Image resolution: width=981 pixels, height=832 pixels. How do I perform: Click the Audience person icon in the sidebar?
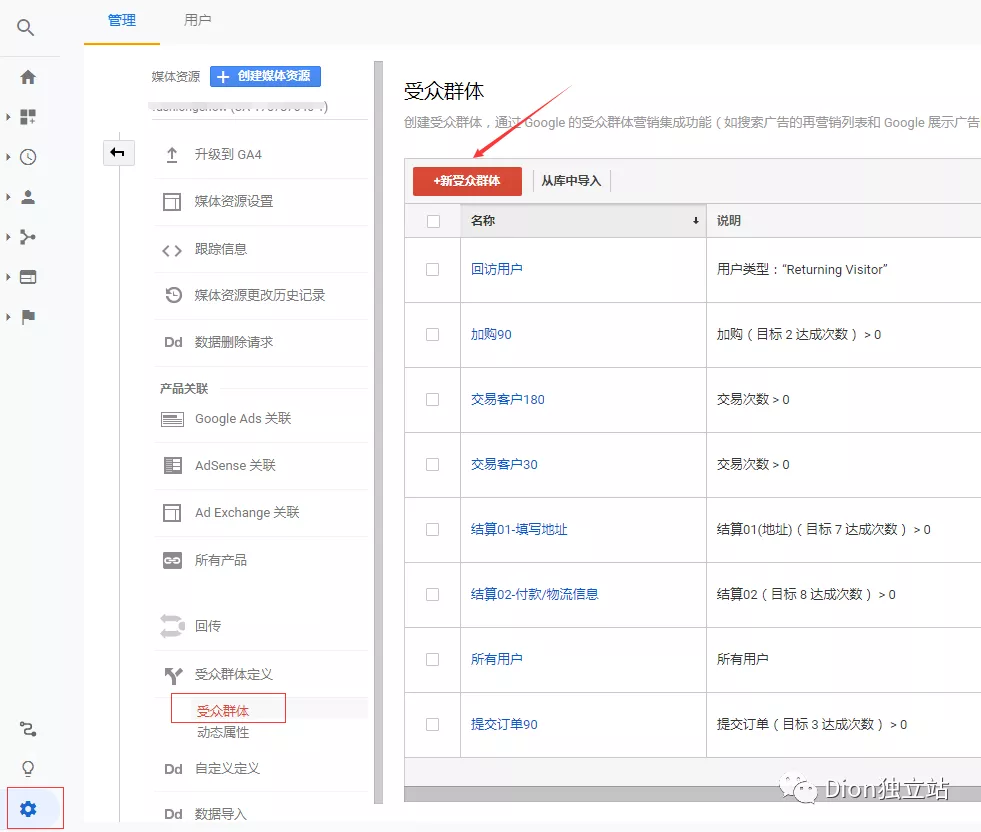tap(28, 196)
